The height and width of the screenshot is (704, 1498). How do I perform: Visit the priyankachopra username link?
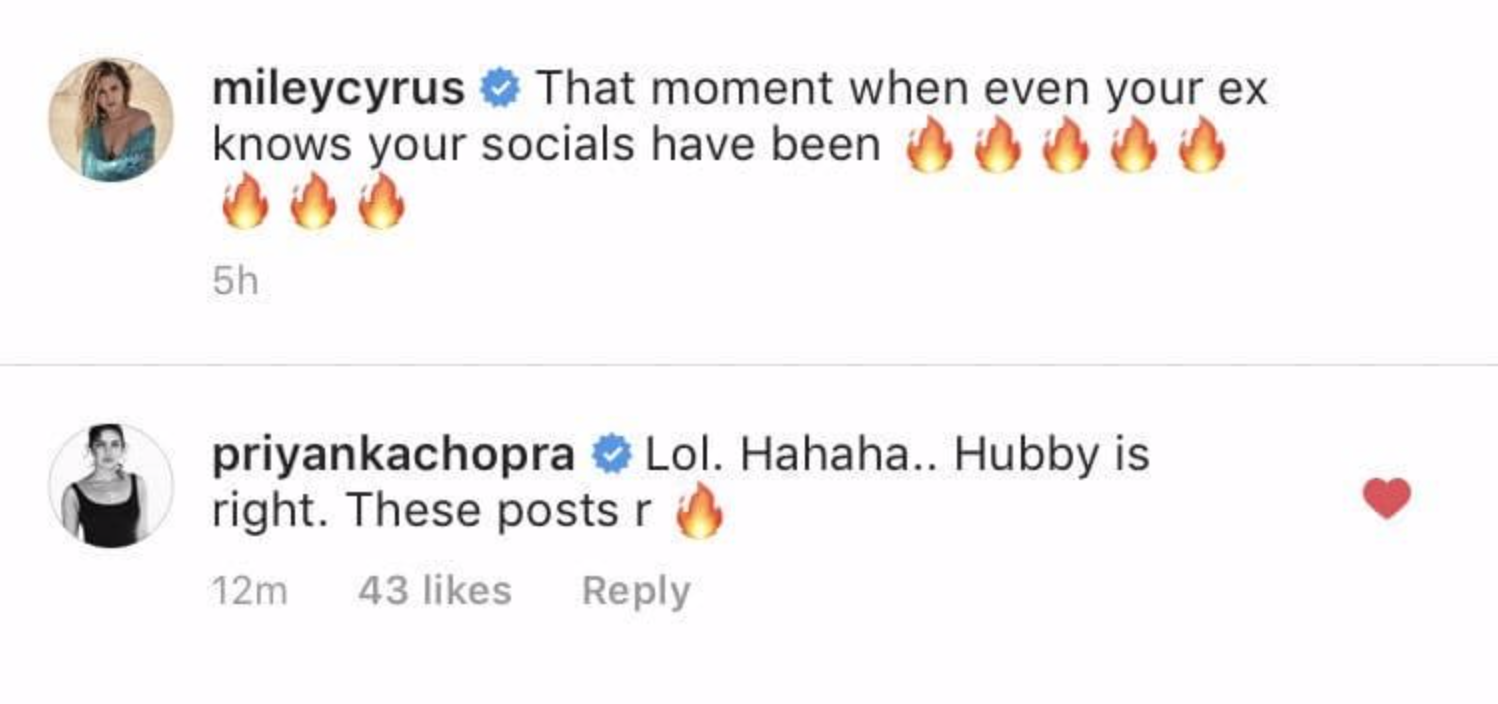[393, 456]
